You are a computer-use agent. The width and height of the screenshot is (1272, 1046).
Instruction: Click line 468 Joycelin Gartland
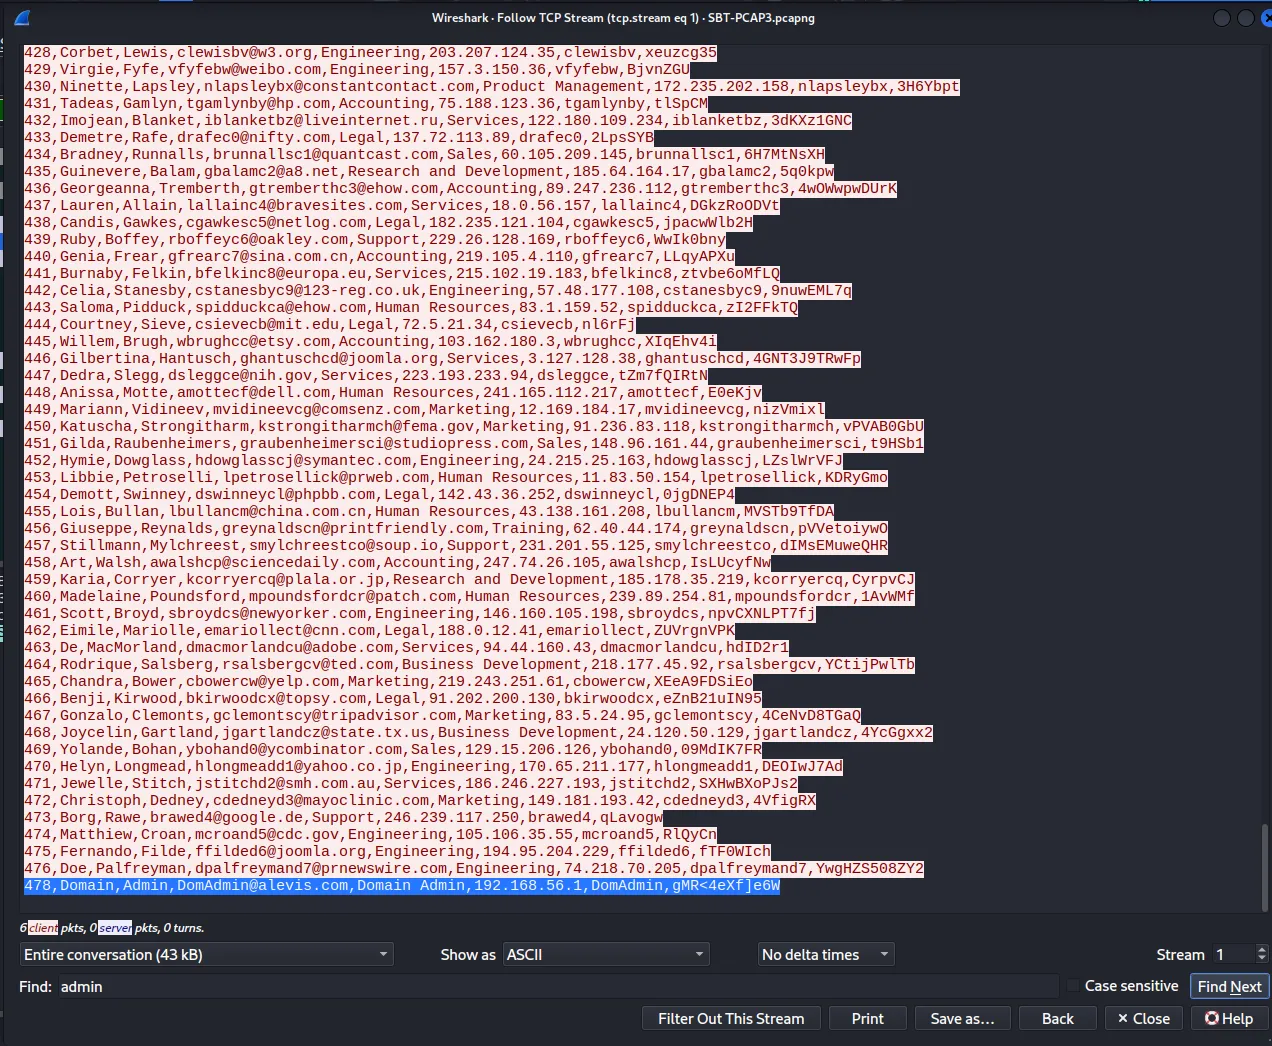(x=478, y=732)
